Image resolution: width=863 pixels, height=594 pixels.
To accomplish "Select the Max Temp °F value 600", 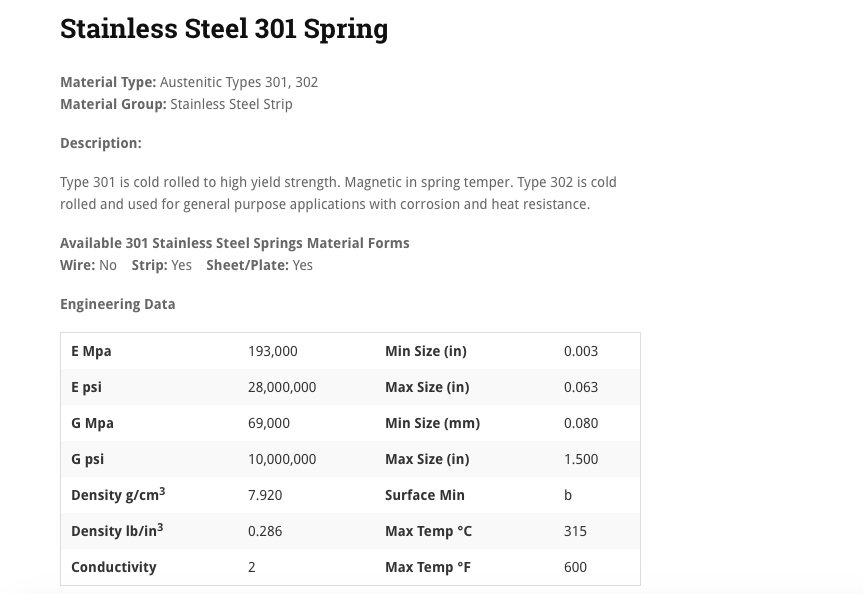I will tap(575, 567).
